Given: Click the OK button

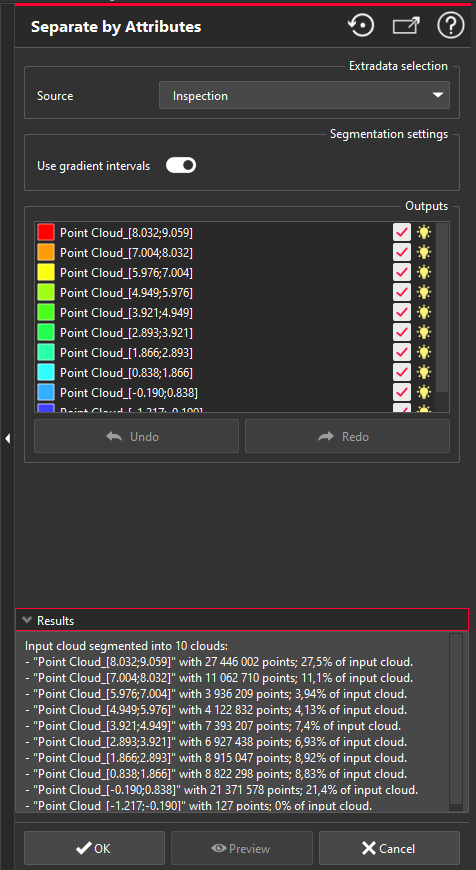Looking at the screenshot, I should [94, 848].
